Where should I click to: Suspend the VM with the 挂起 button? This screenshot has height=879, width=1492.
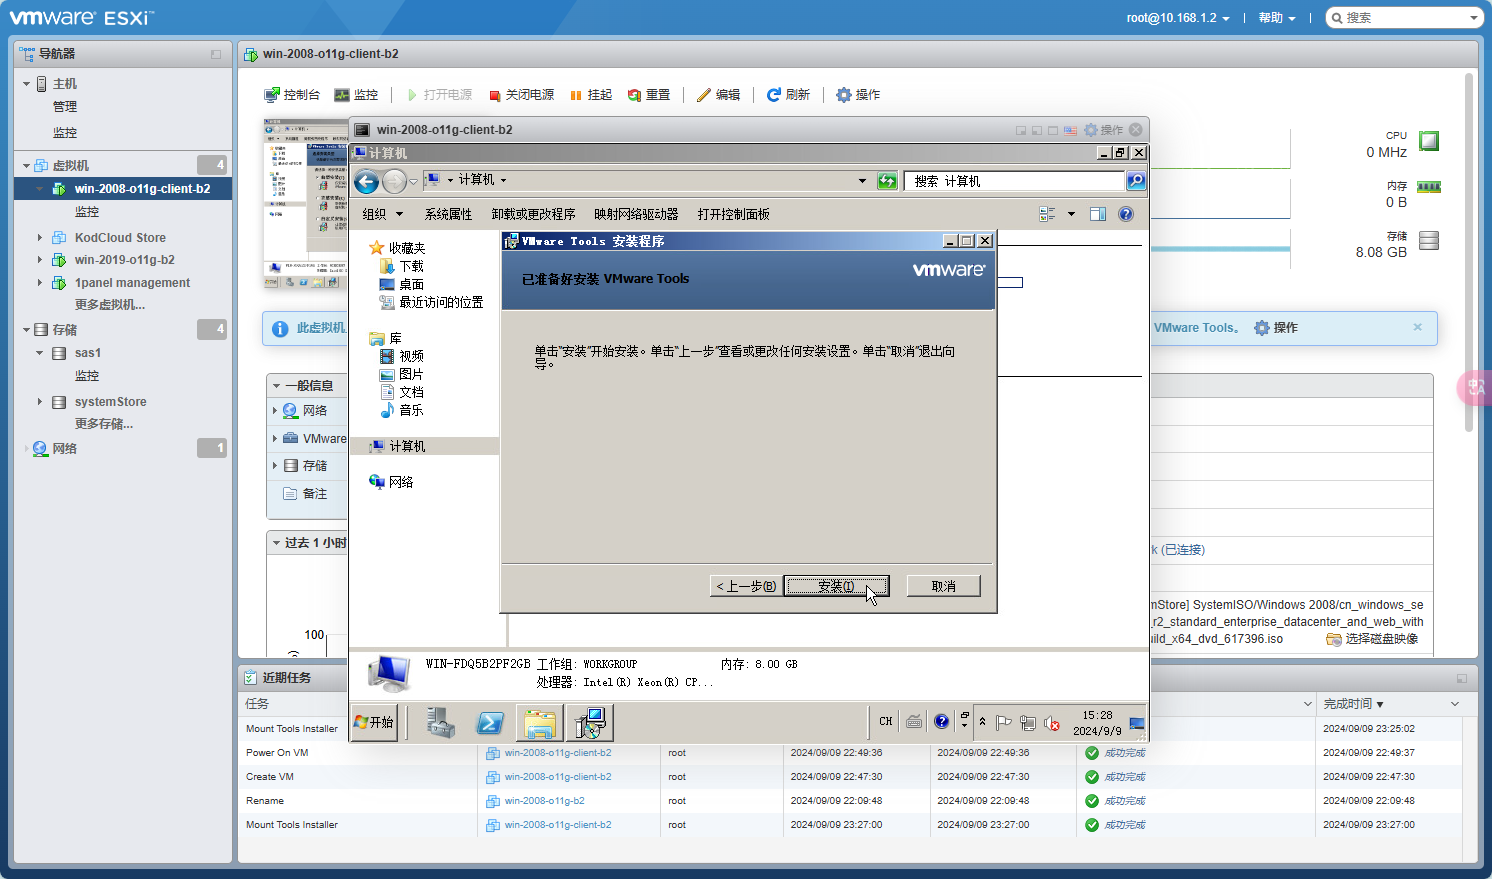[591, 95]
